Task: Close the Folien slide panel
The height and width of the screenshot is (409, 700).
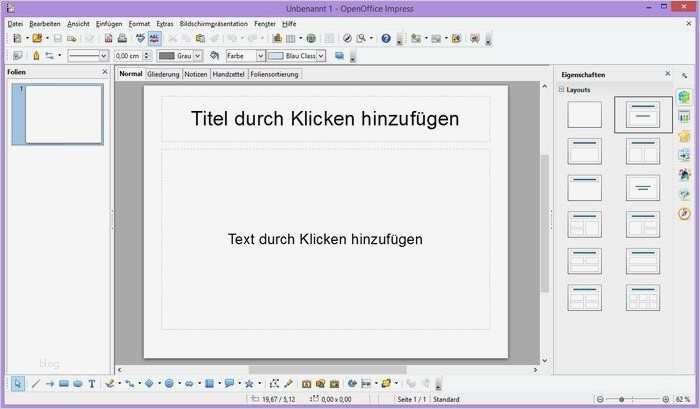Action: (105, 71)
